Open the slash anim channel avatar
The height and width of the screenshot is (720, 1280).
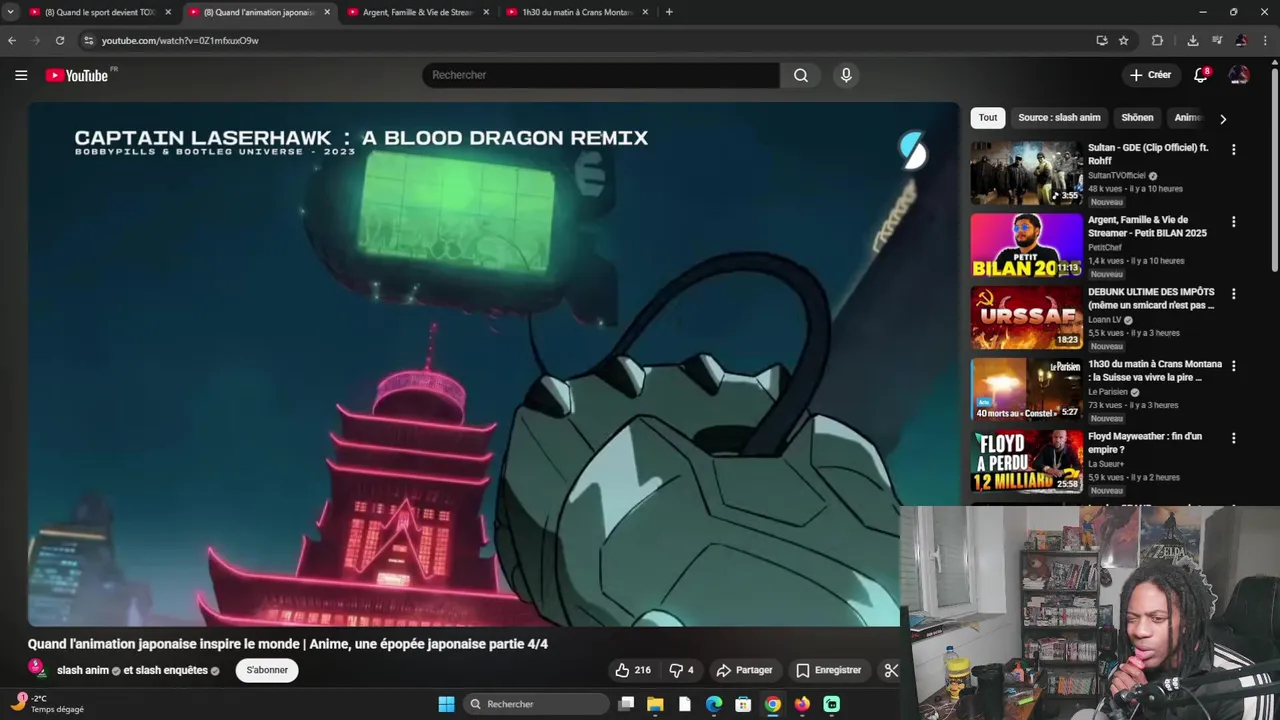(38, 669)
